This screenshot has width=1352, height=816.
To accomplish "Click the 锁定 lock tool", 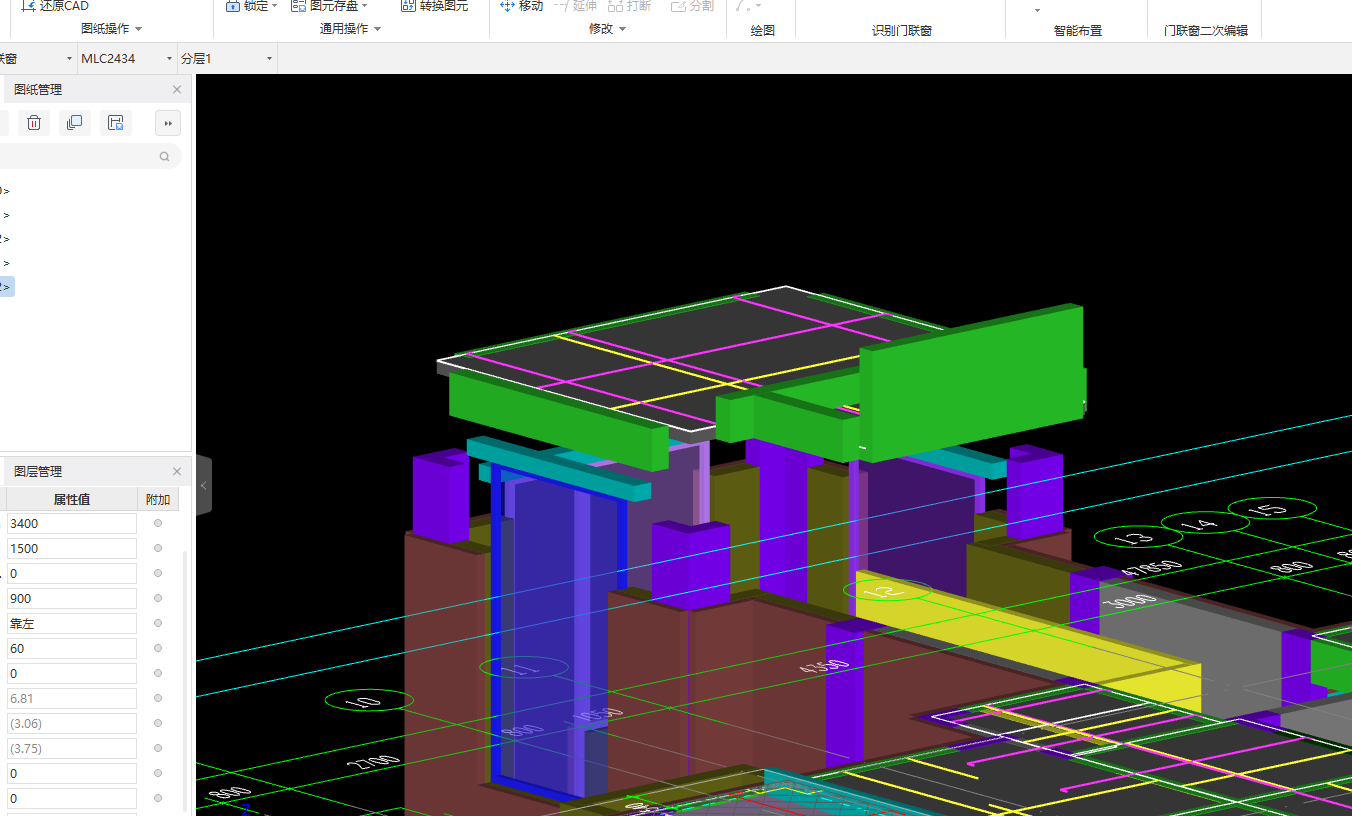I will coord(250,6).
